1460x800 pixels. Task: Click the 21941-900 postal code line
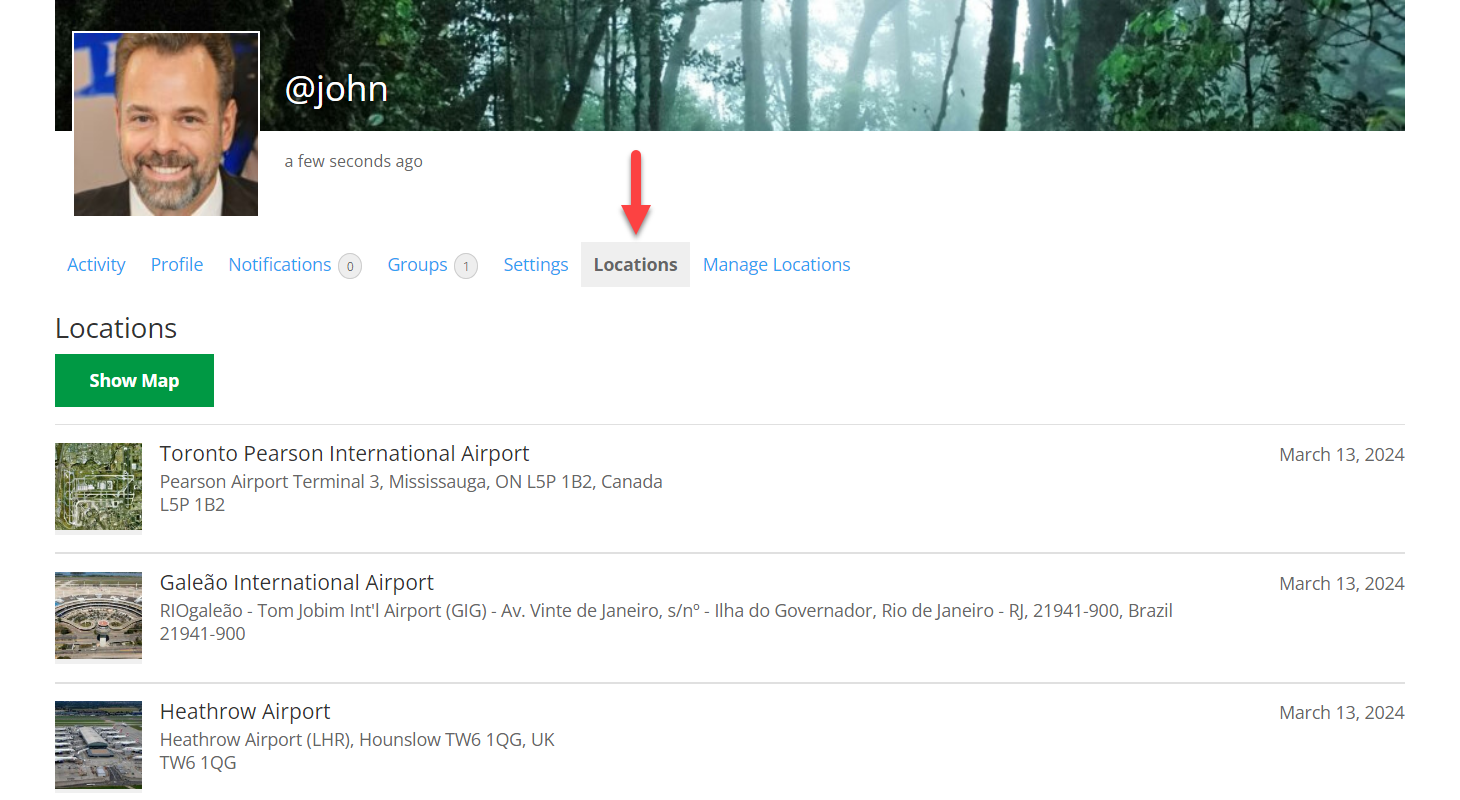[202, 634]
